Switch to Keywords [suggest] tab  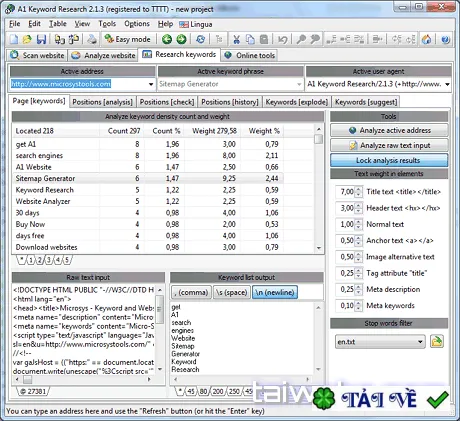366,102
